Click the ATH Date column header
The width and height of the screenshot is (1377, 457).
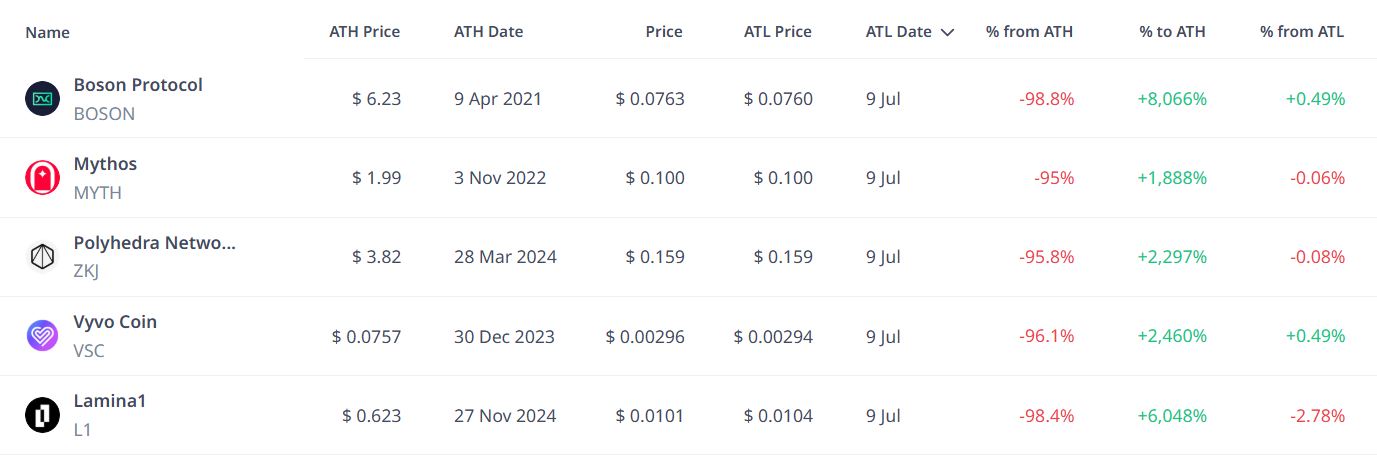click(x=489, y=32)
